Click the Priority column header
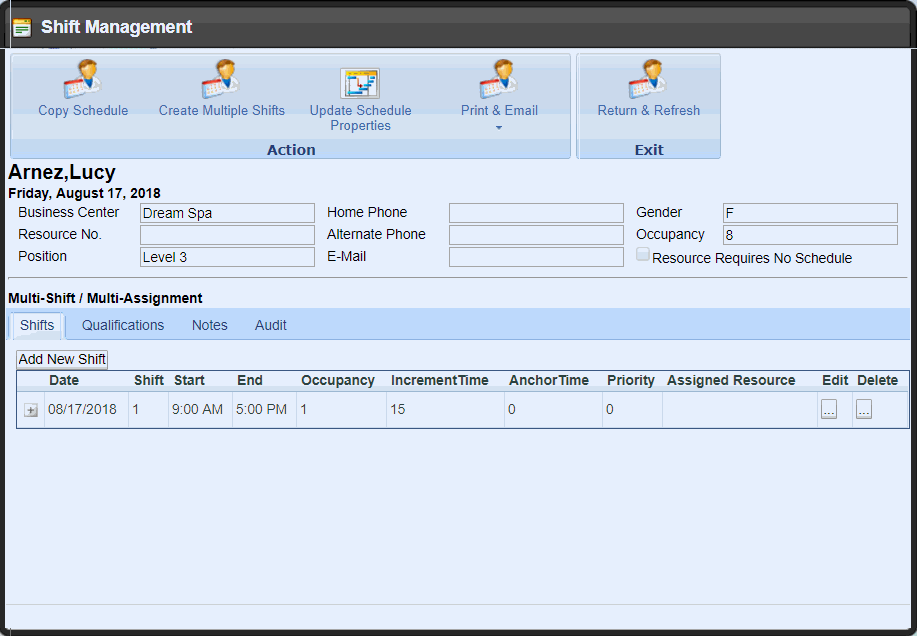The width and height of the screenshot is (917, 636). (x=630, y=381)
